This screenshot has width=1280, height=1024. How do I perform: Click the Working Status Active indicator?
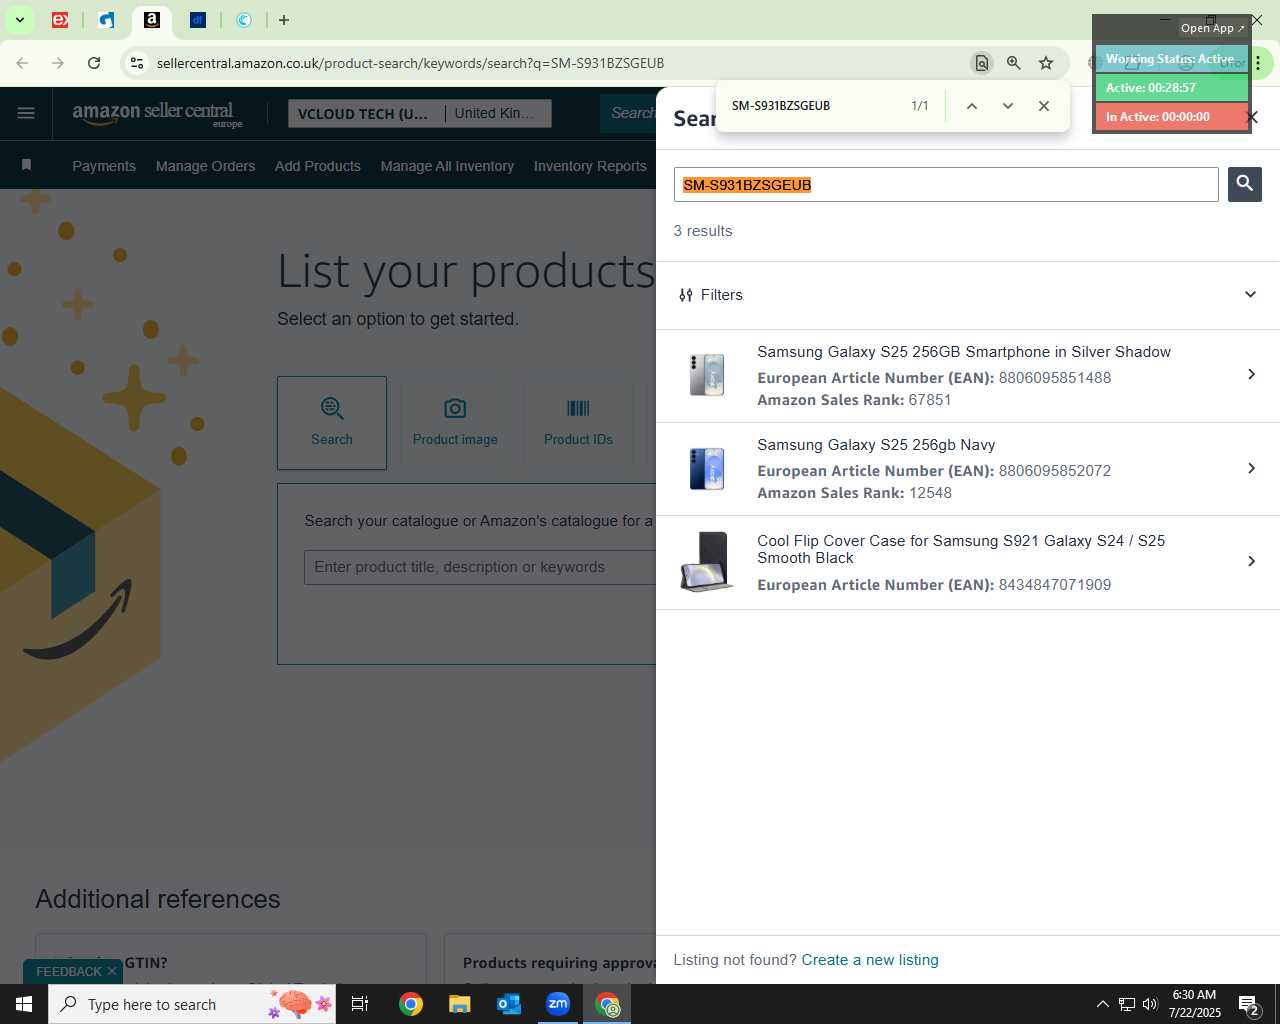click(x=1171, y=59)
